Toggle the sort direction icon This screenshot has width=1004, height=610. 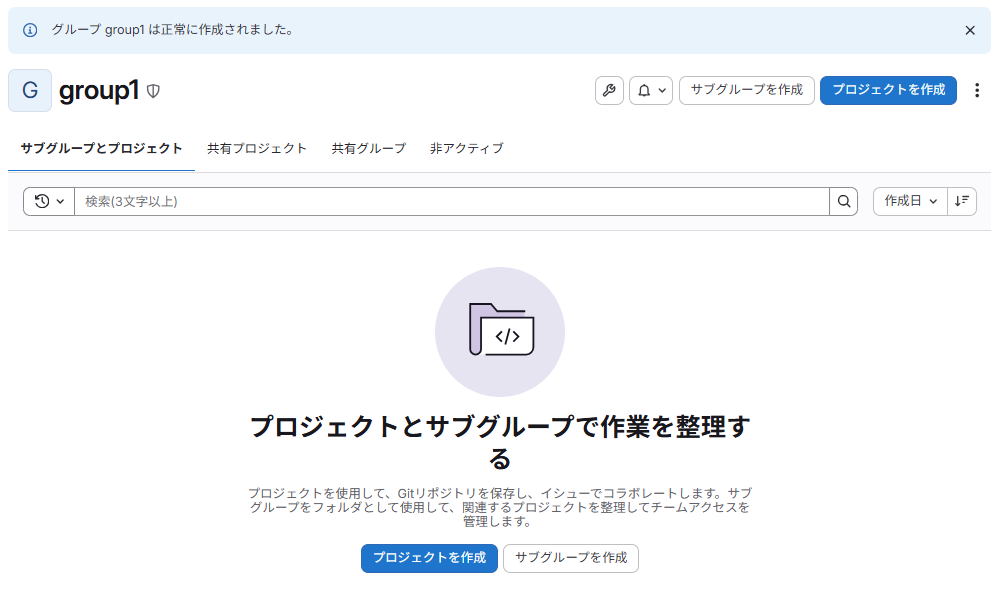(x=962, y=201)
